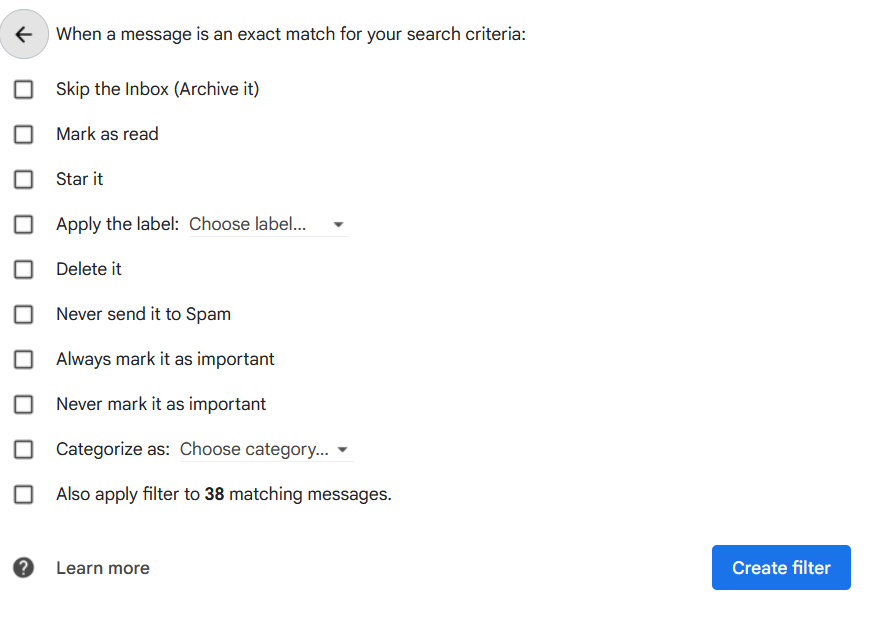Go back with the left arrow icon
This screenshot has height=618, width=876.
click(x=24, y=34)
